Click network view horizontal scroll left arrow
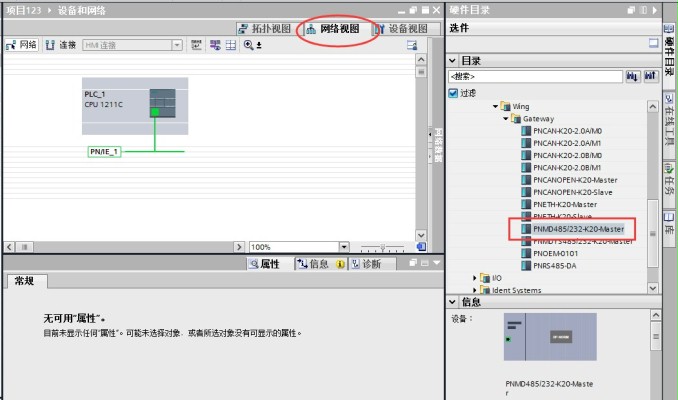The width and height of the screenshot is (678, 400). click(x=9, y=247)
